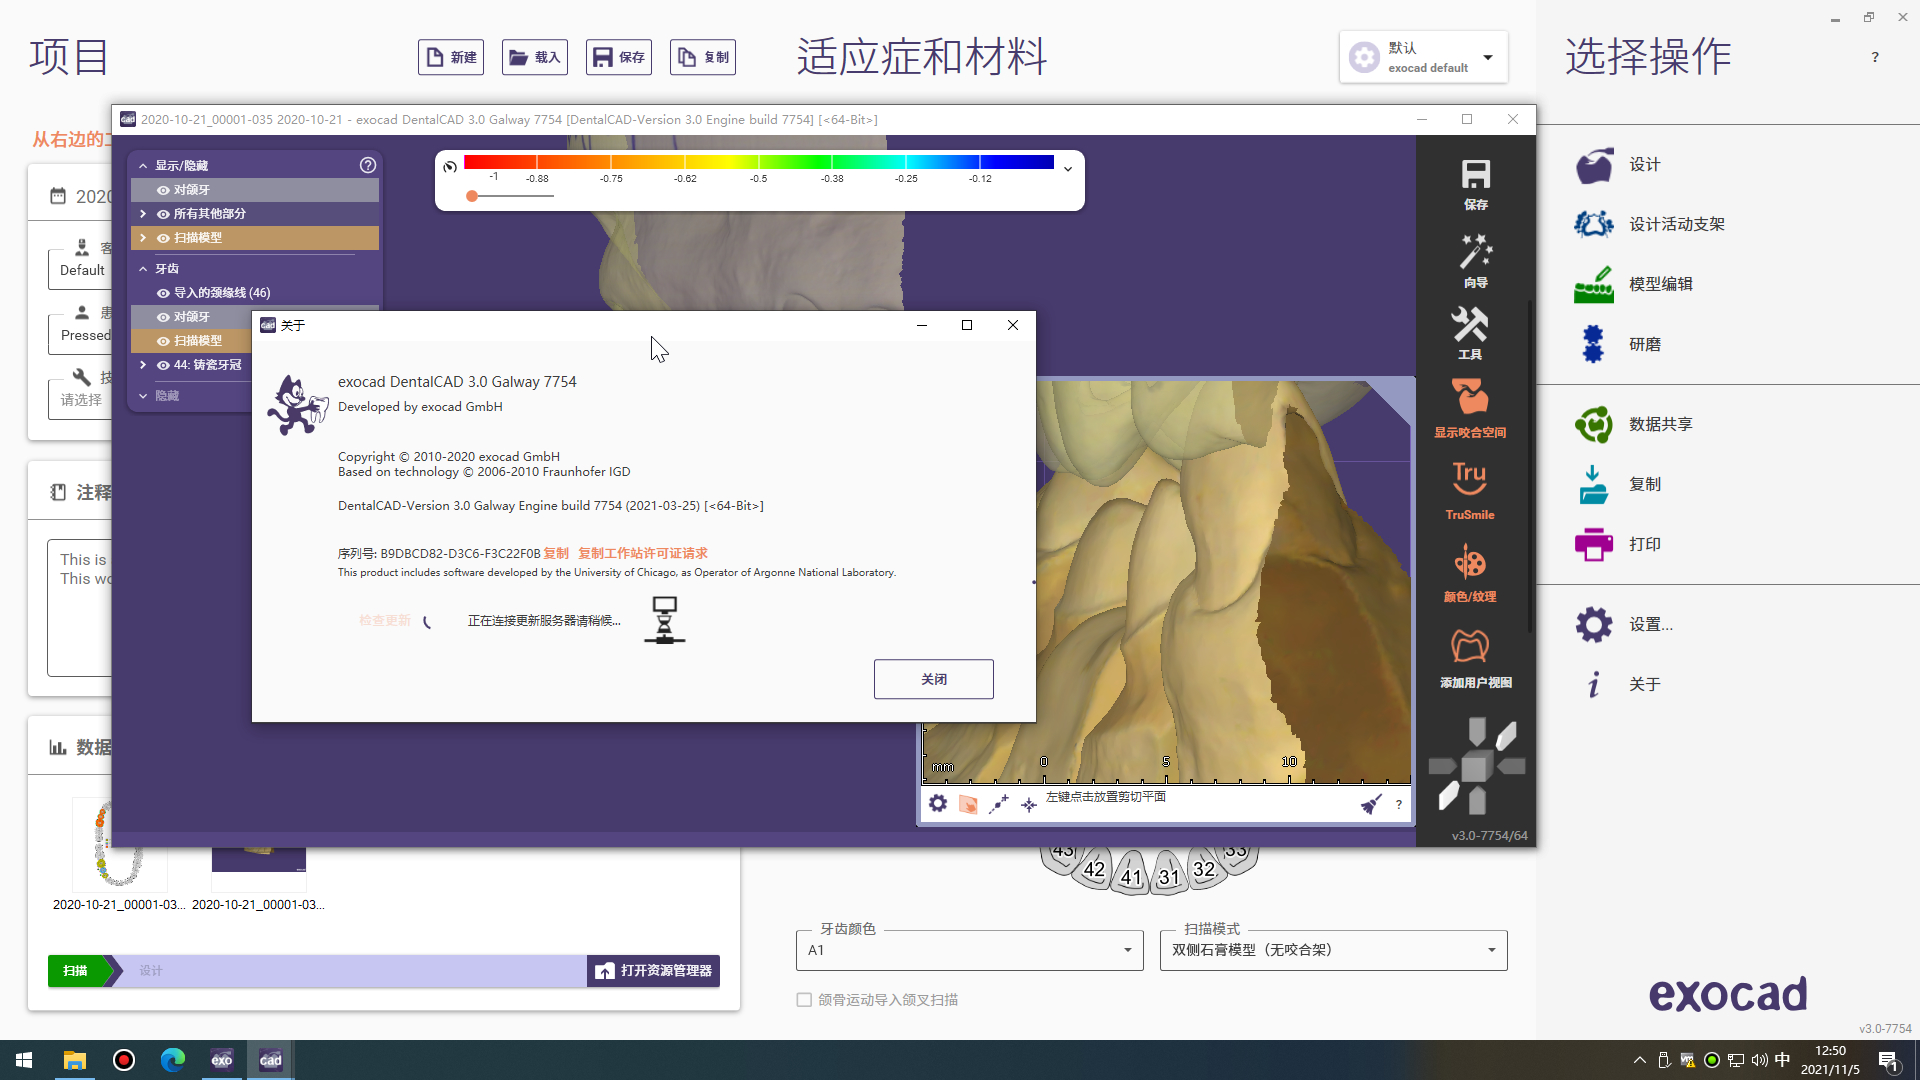Collapse the 牙齿 section
Viewport: 1920px width, 1080px height.
pos(143,269)
